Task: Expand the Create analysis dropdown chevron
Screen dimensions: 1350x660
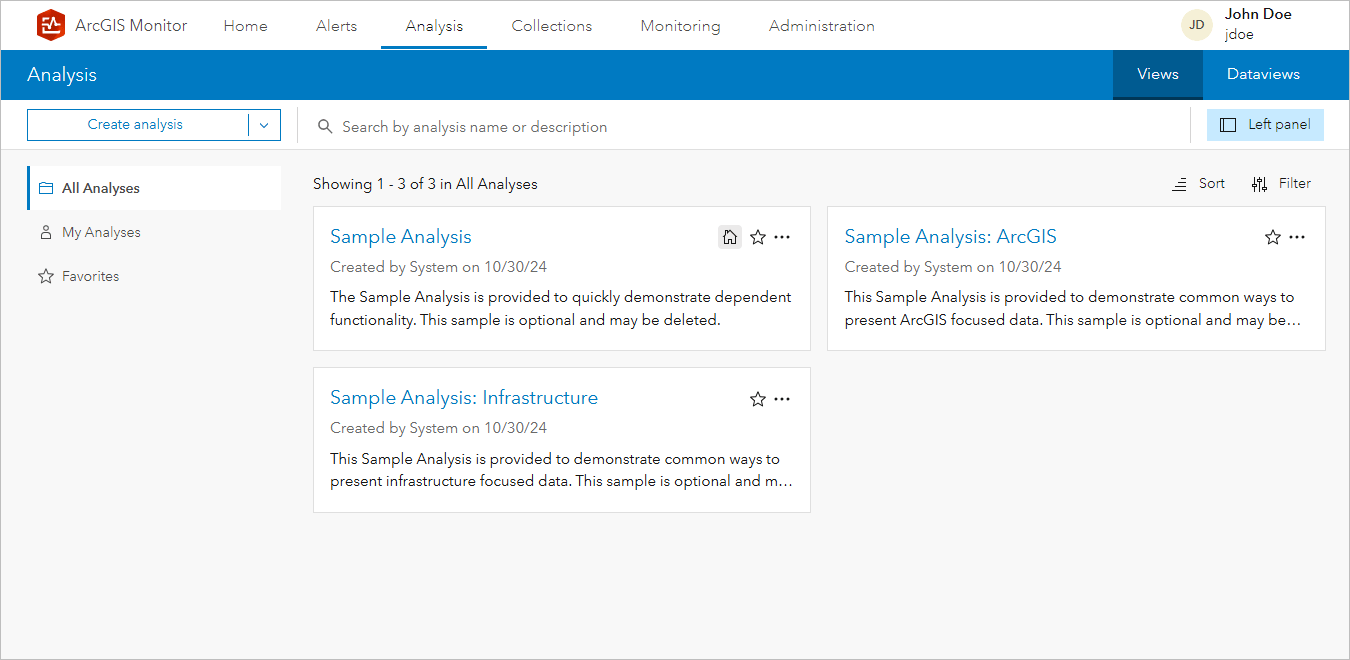Action: [x=263, y=124]
